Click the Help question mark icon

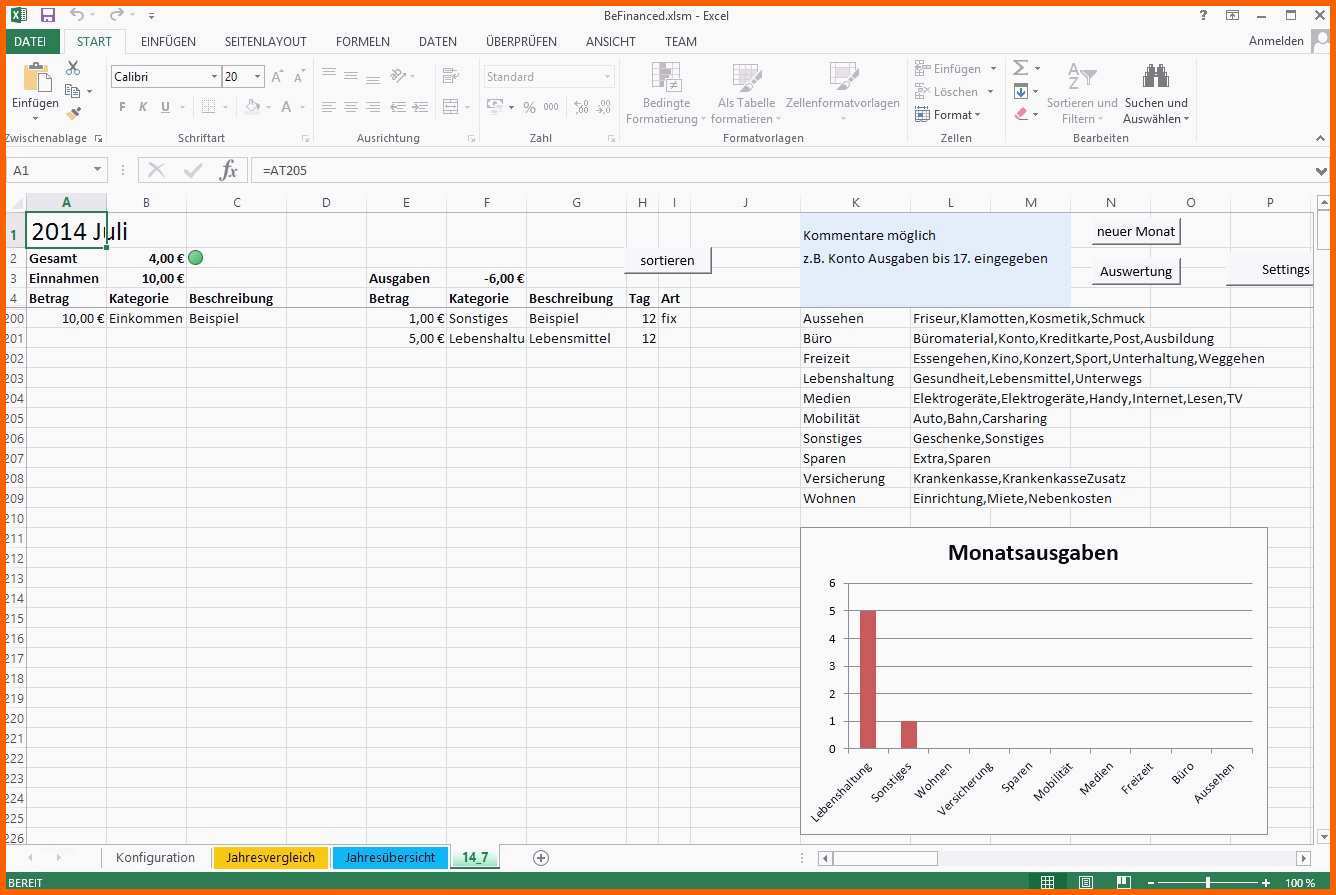pyautogui.click(x=1203, y=15)
